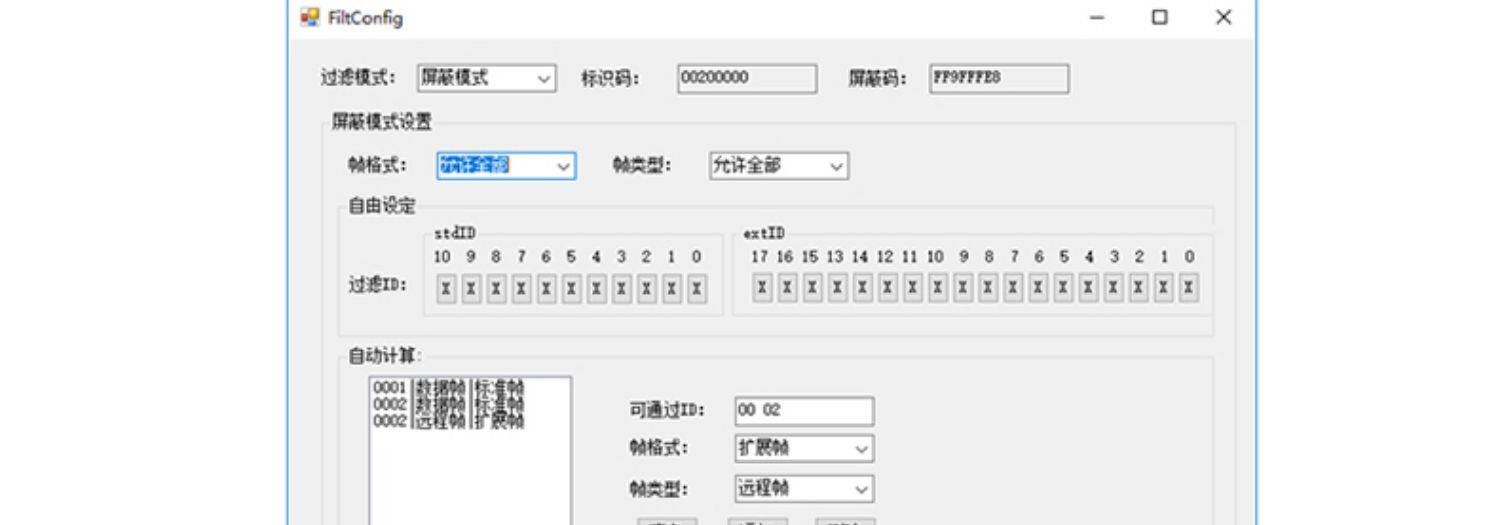
Task: Toggle extID bit 15 filter box
Action: [x=812, y=289]
